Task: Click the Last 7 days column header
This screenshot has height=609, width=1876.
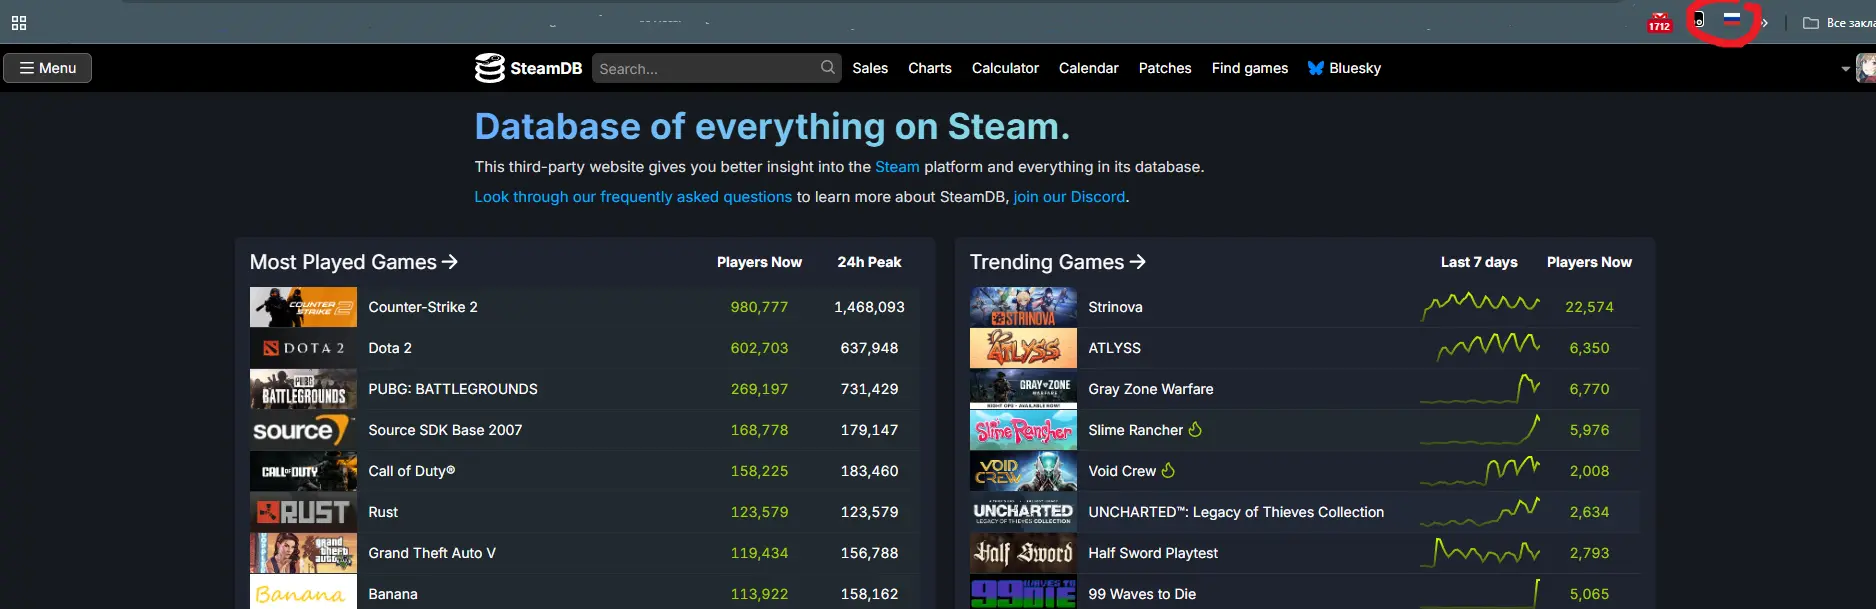Action: 1479,262
